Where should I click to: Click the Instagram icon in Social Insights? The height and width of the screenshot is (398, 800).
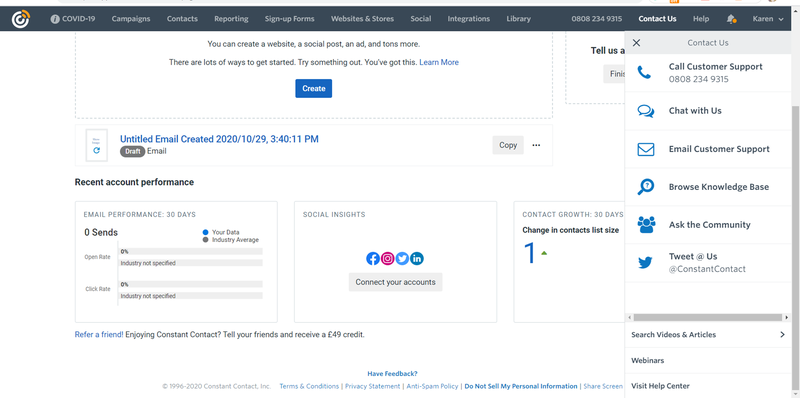coord(388,259)
